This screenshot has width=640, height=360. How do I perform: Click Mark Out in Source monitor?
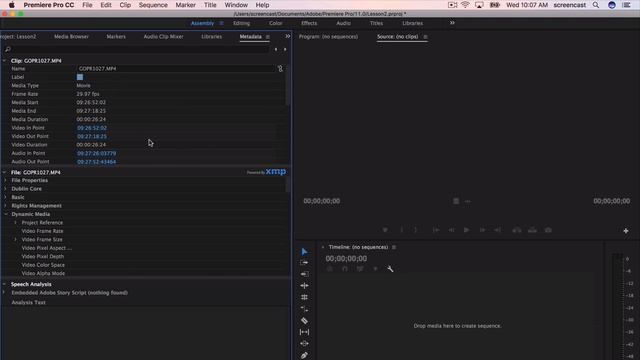(x=416, y=230)
